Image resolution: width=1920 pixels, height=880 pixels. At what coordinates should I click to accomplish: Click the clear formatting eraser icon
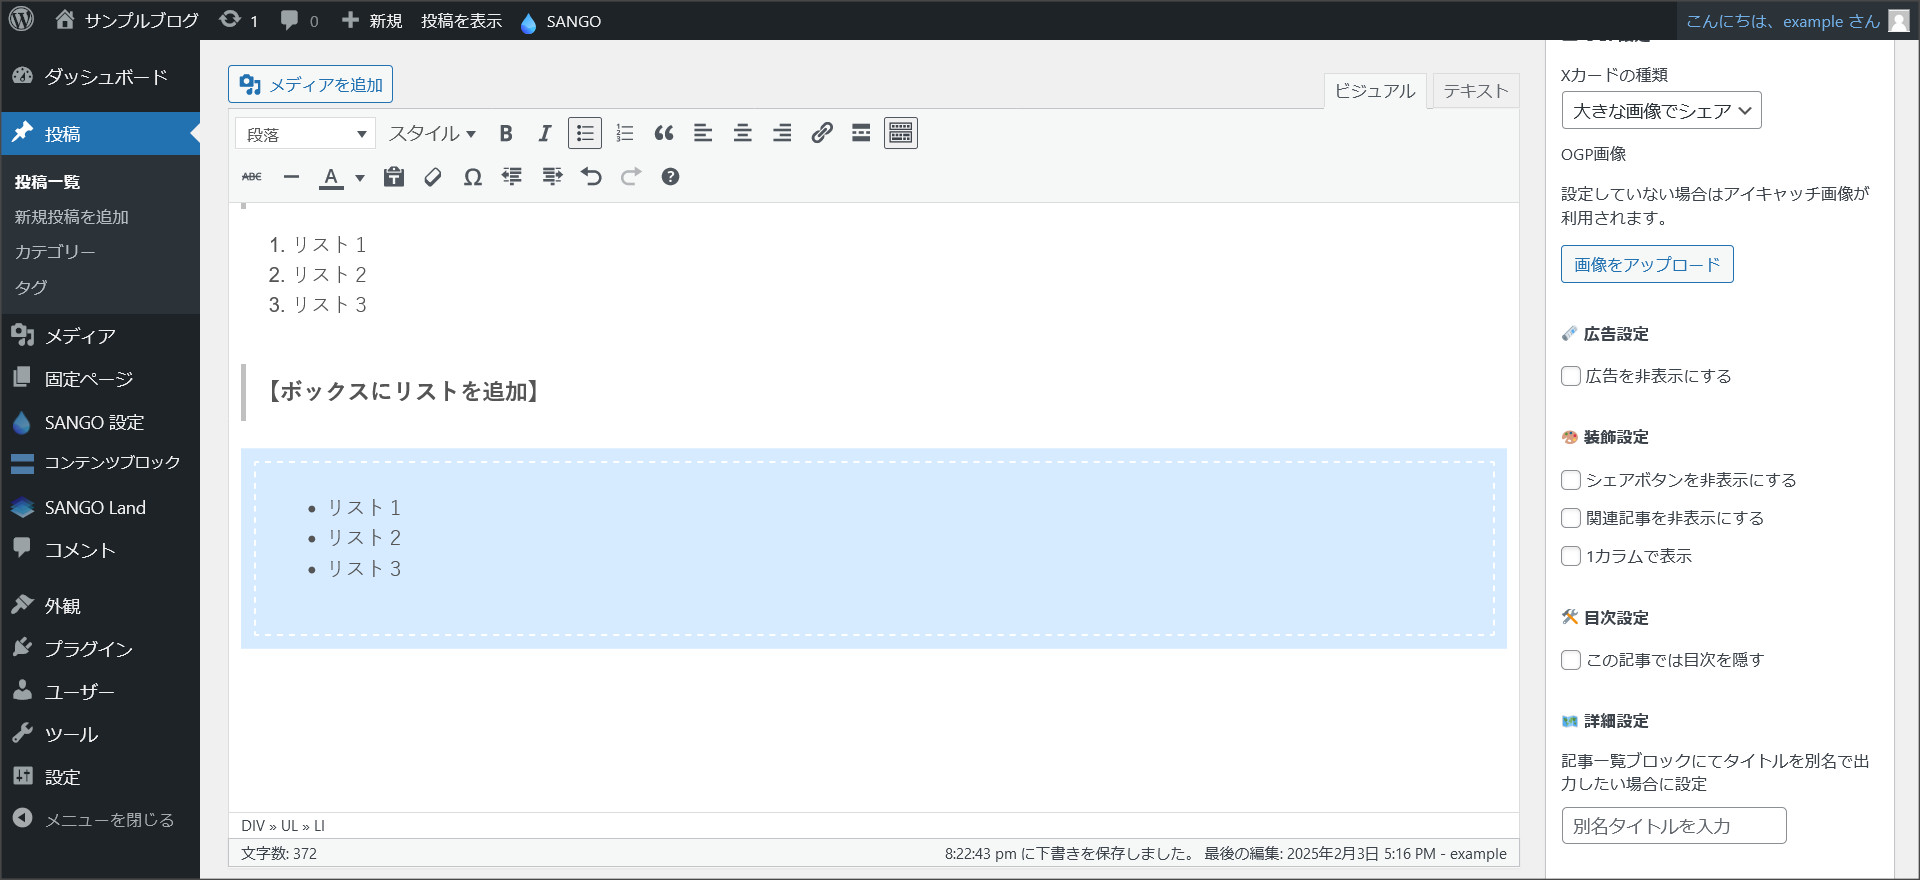[x=433, y=177]
